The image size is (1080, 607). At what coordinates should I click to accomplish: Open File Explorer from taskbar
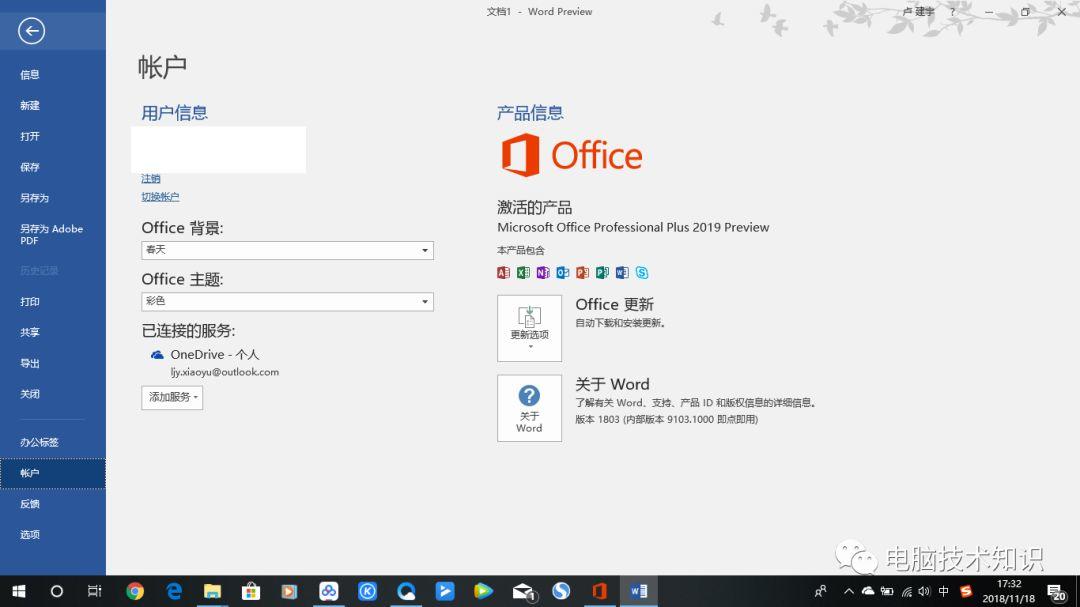pyautogui.click(x=212, y=591)
